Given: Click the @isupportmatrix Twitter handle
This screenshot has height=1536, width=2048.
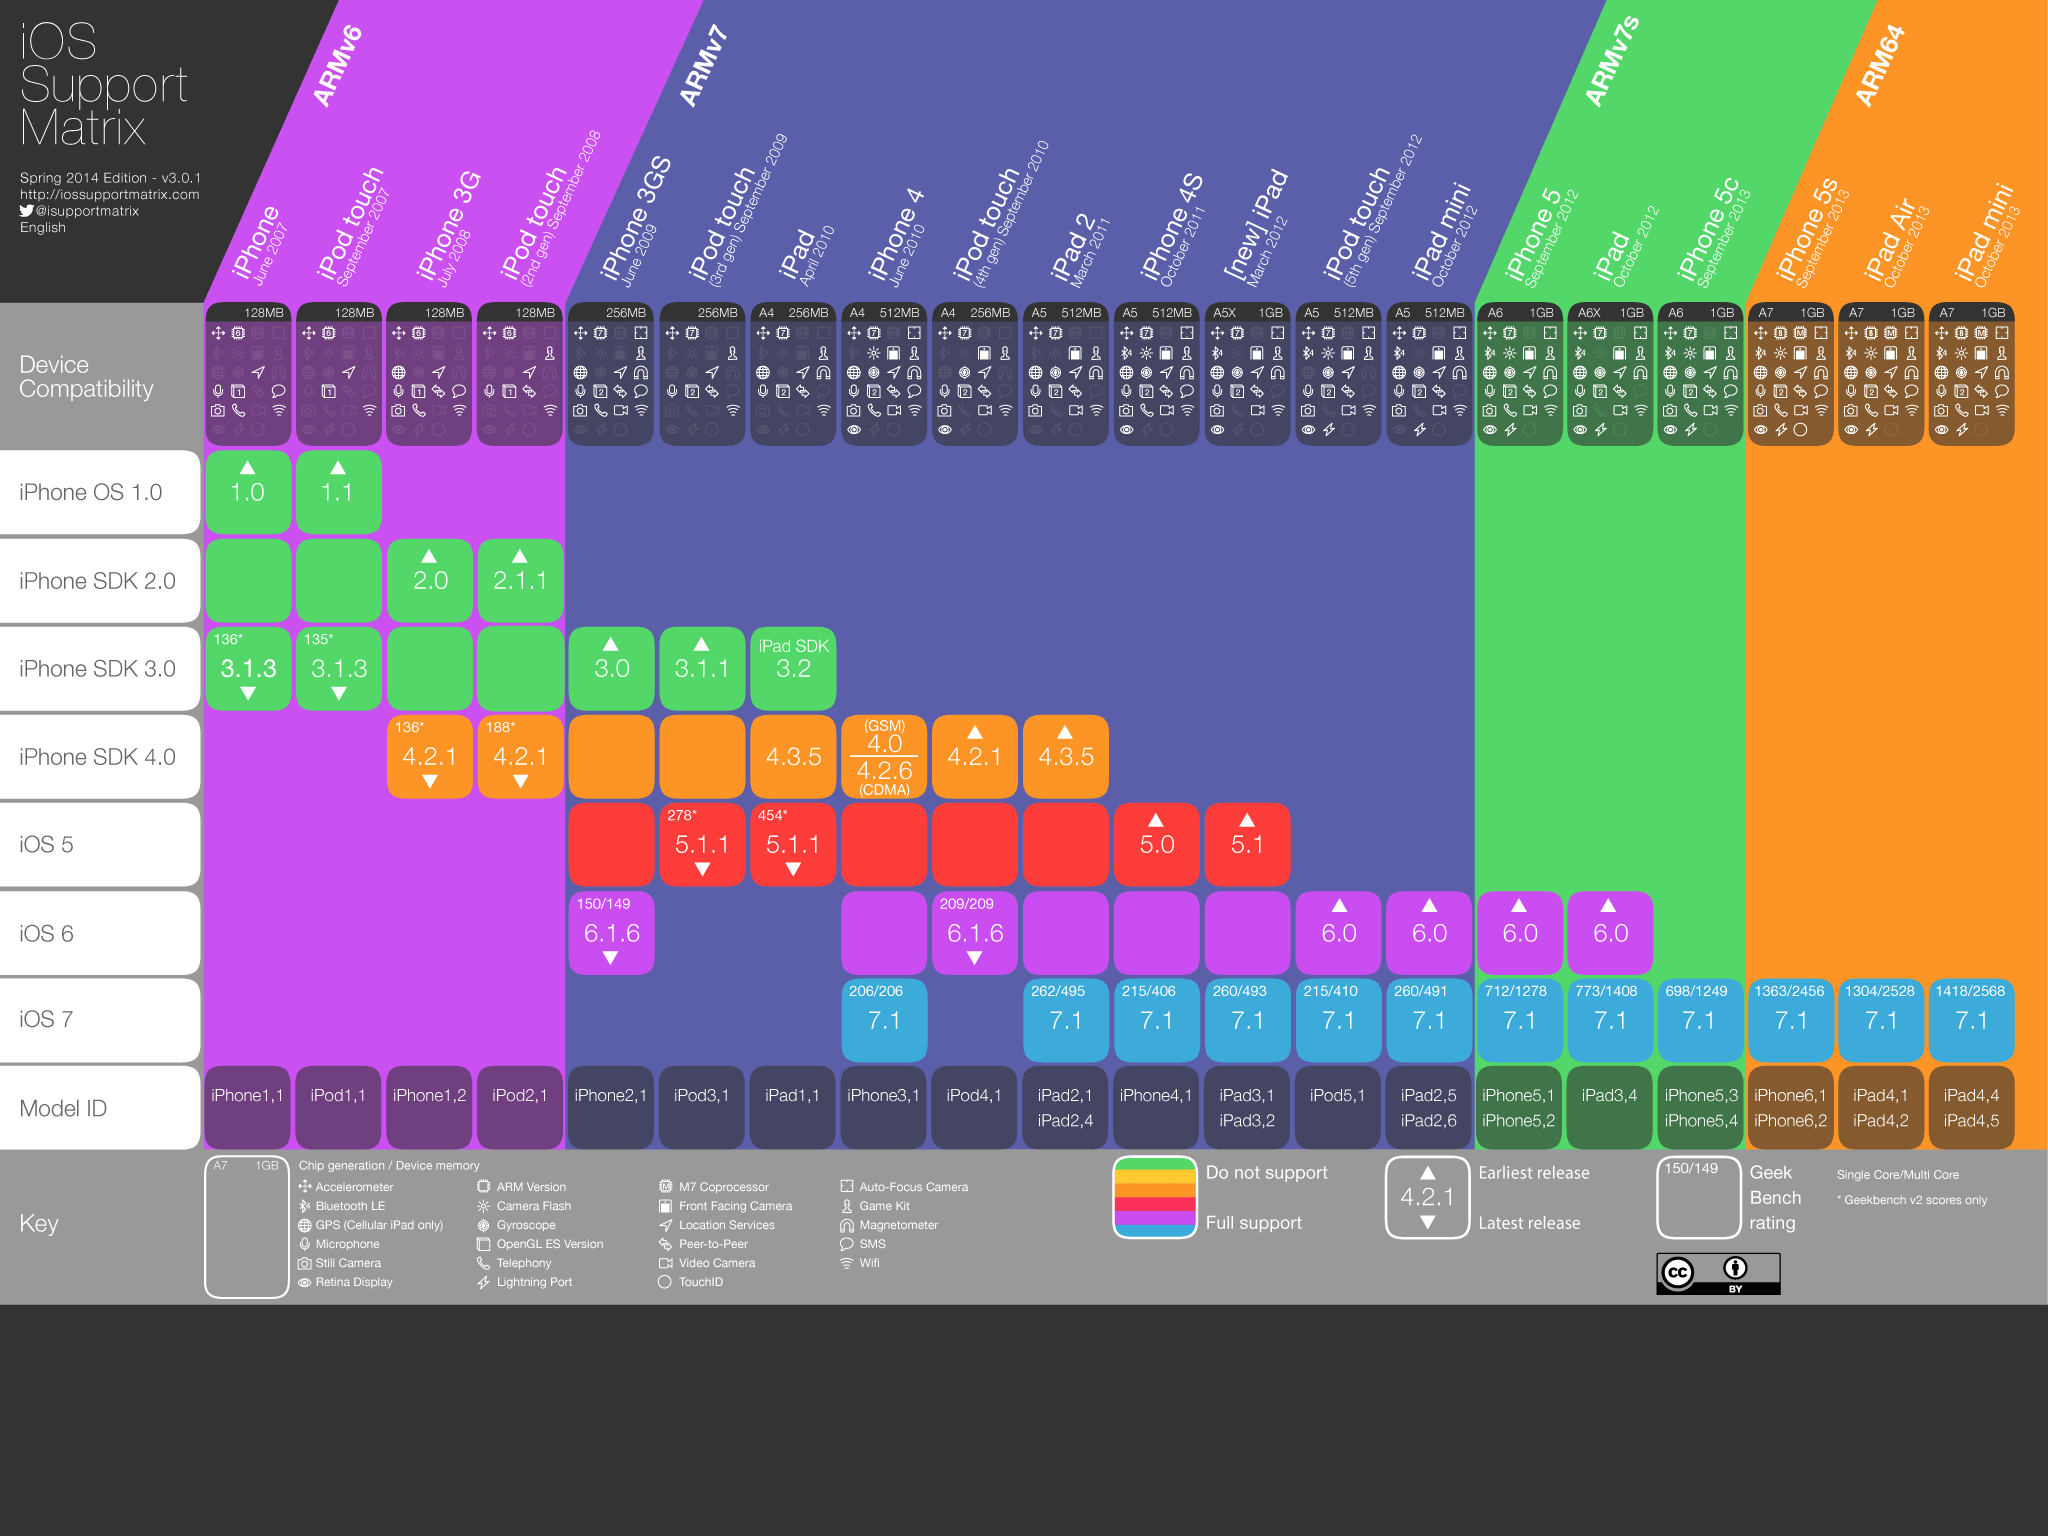Looking at the screenshot, I should pos(88,211).
